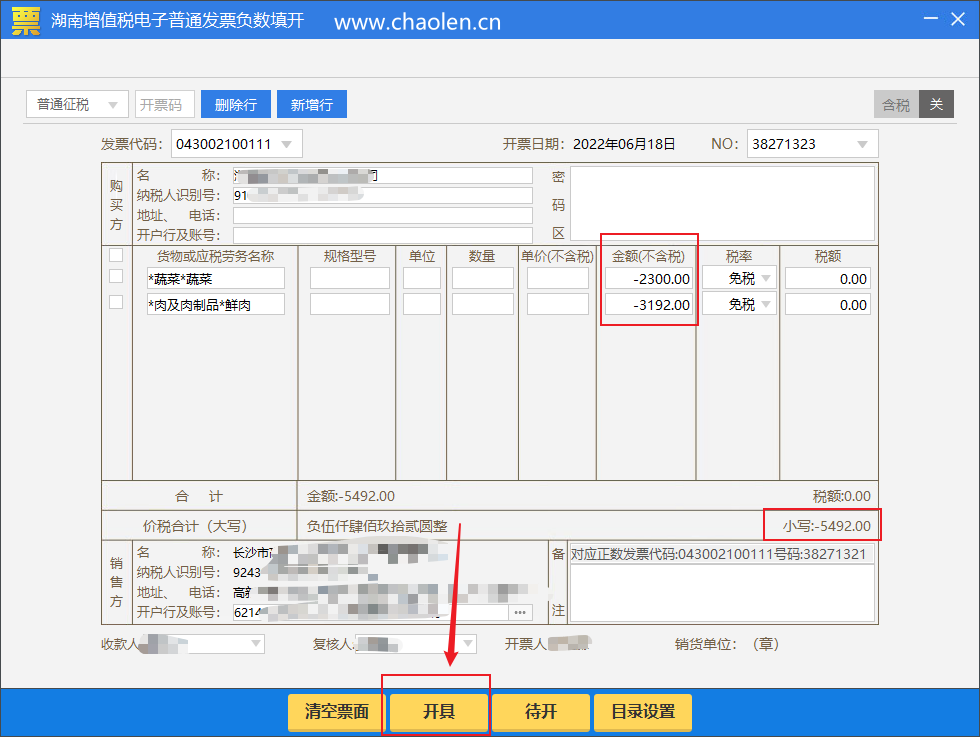Viewport: 980px width, 737px height.
Task: Click the 备注 line with 对应正数发票代码
Action: tap(722, 554)
